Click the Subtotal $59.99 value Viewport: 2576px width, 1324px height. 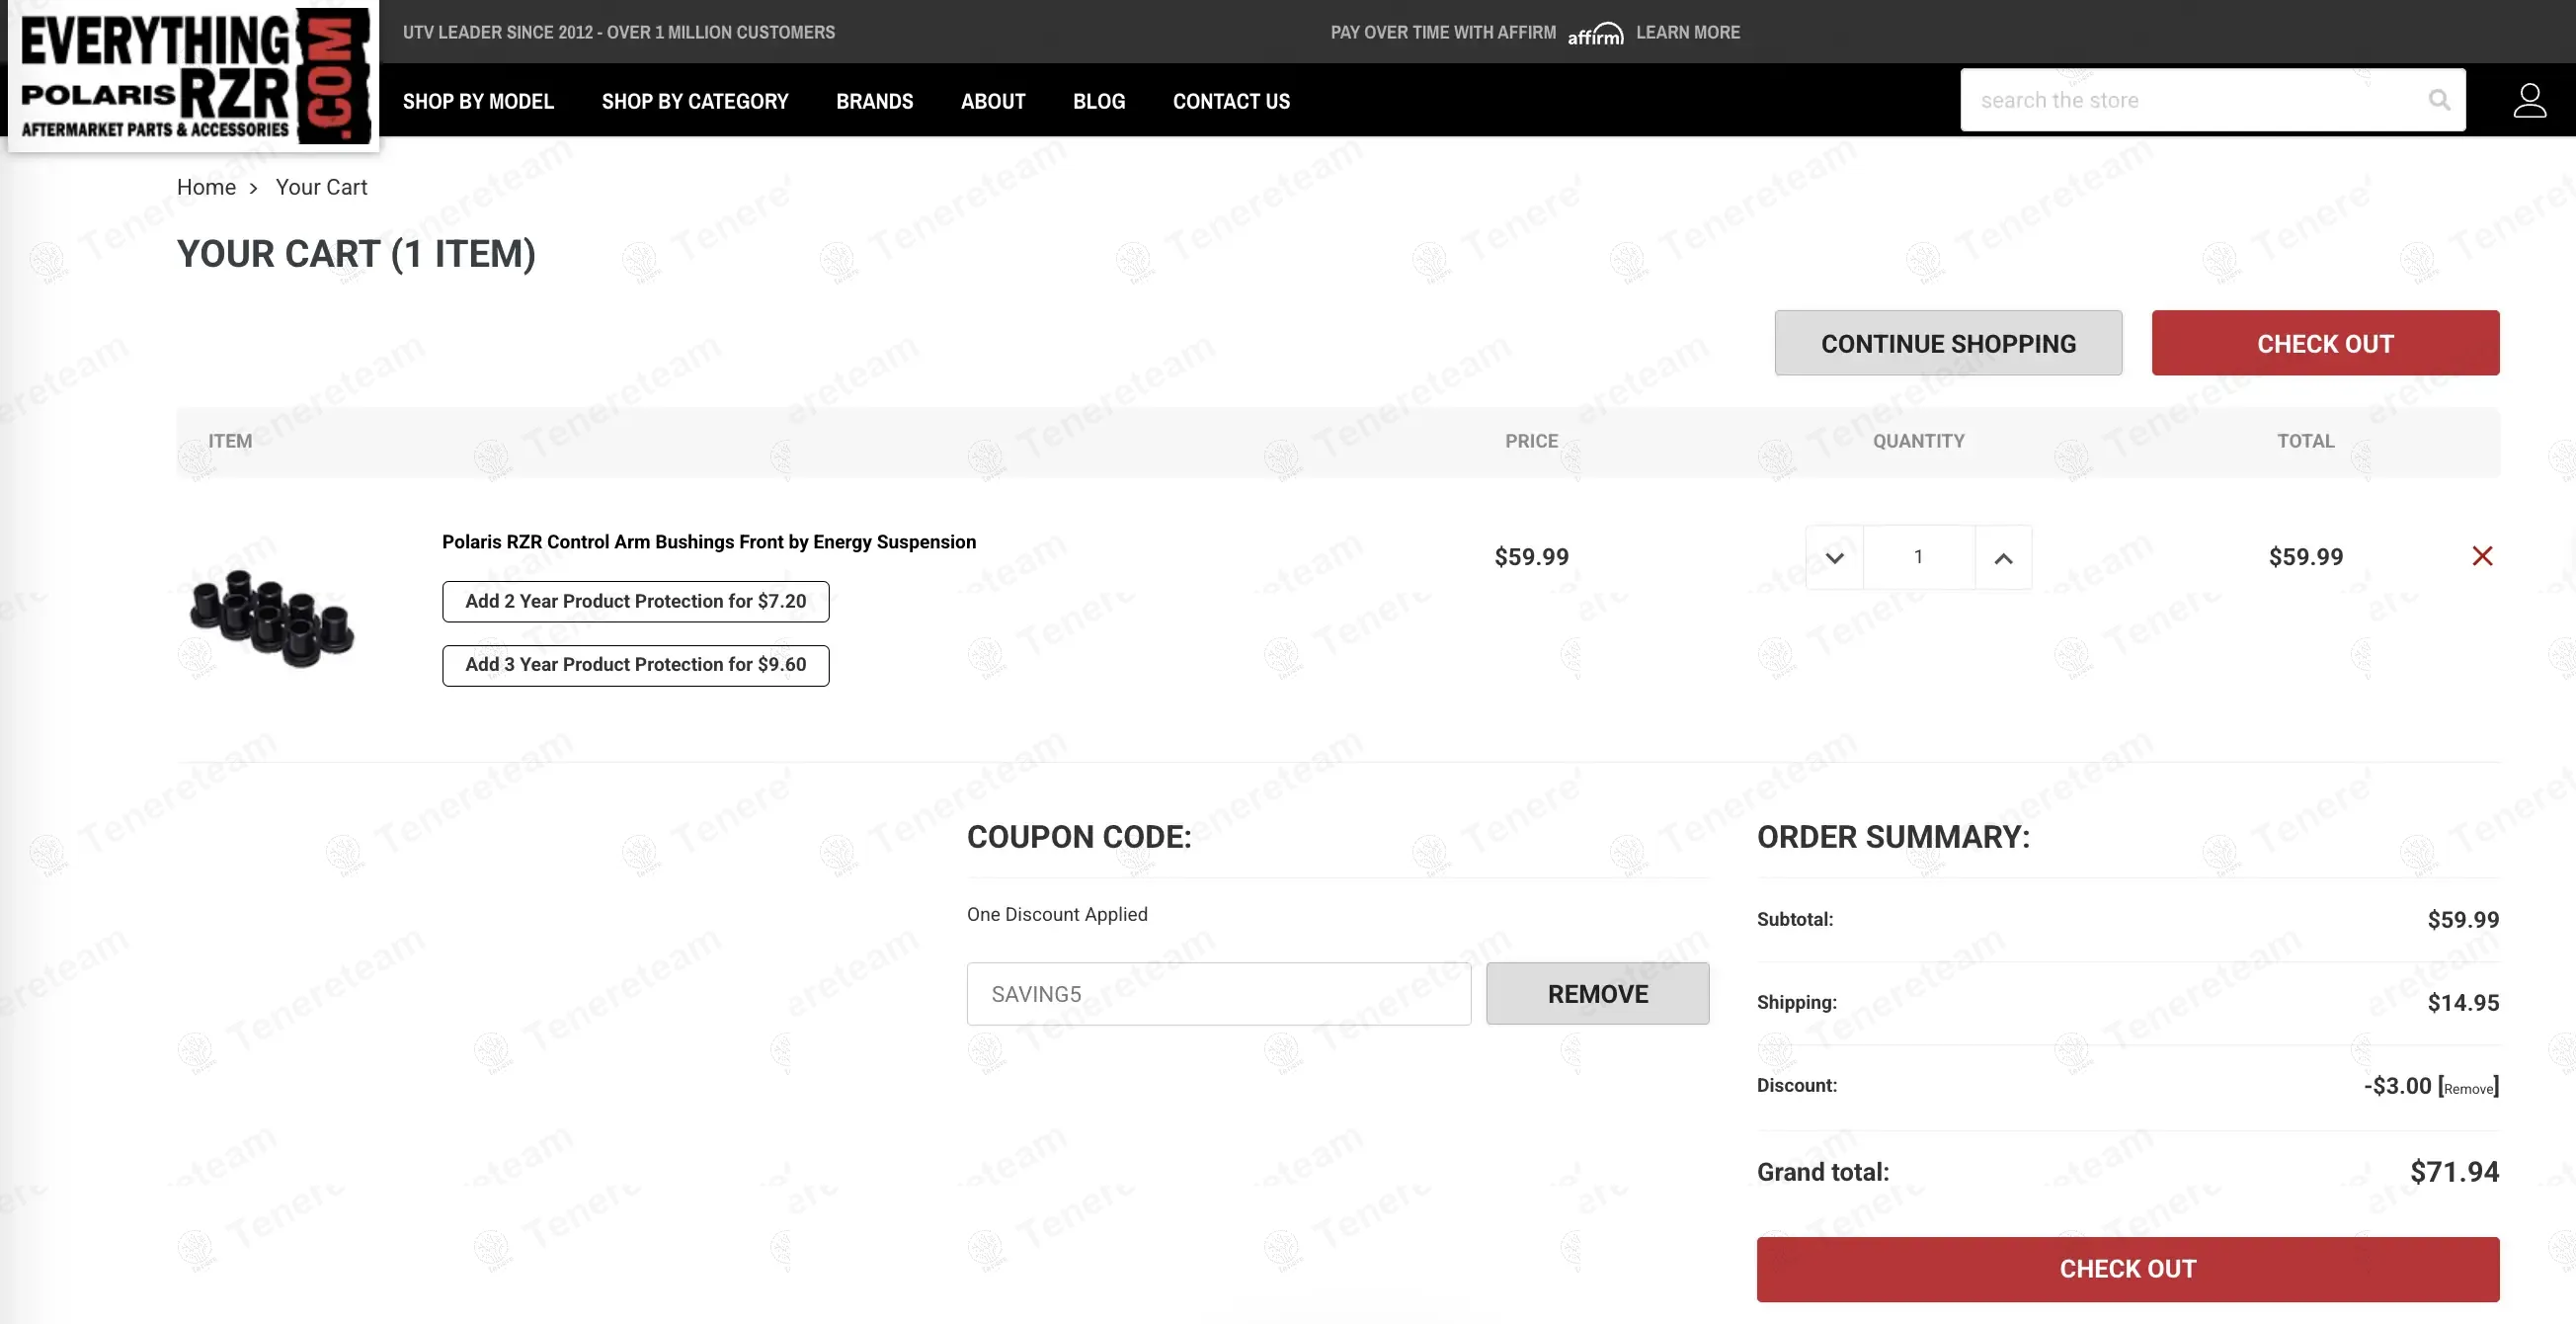pos(2463,920)
